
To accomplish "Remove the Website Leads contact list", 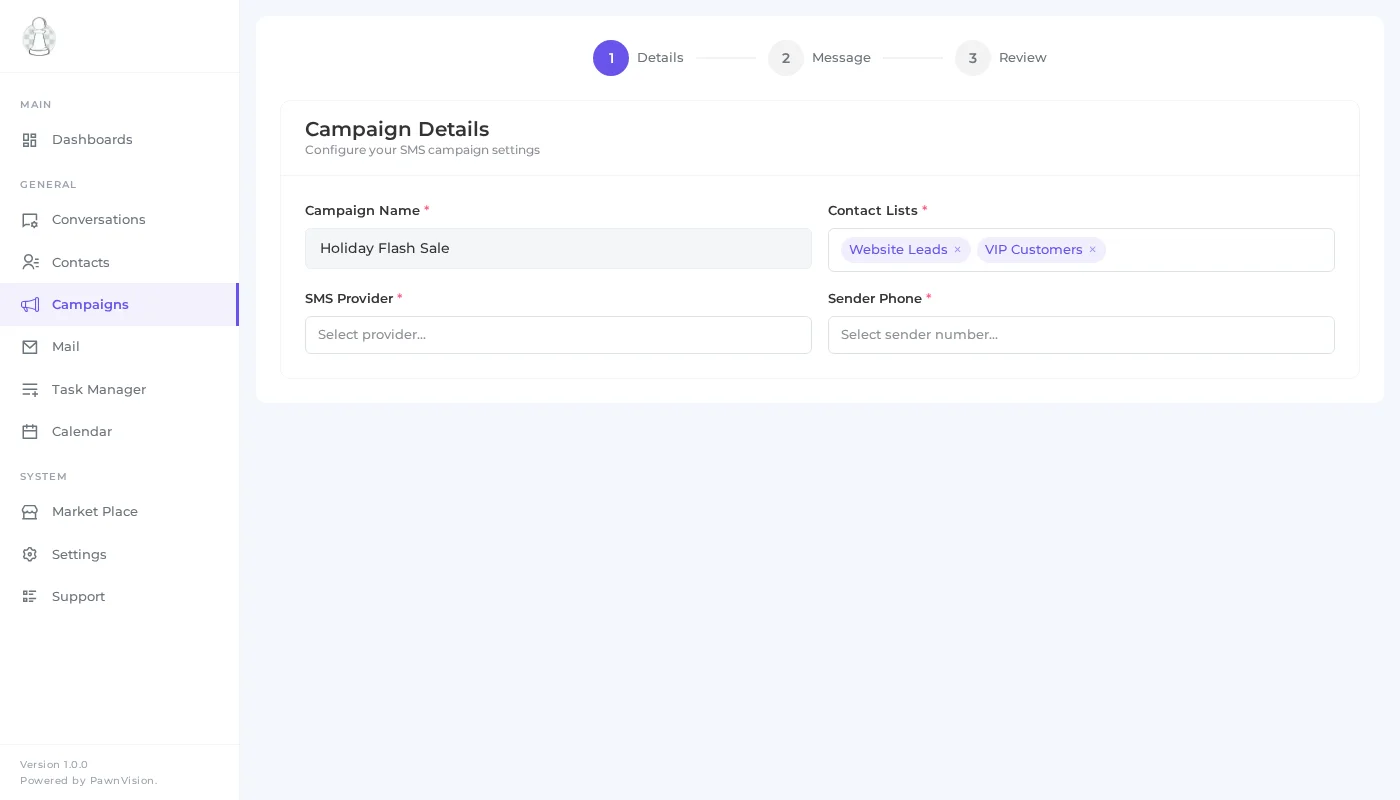I will [957, 250].
